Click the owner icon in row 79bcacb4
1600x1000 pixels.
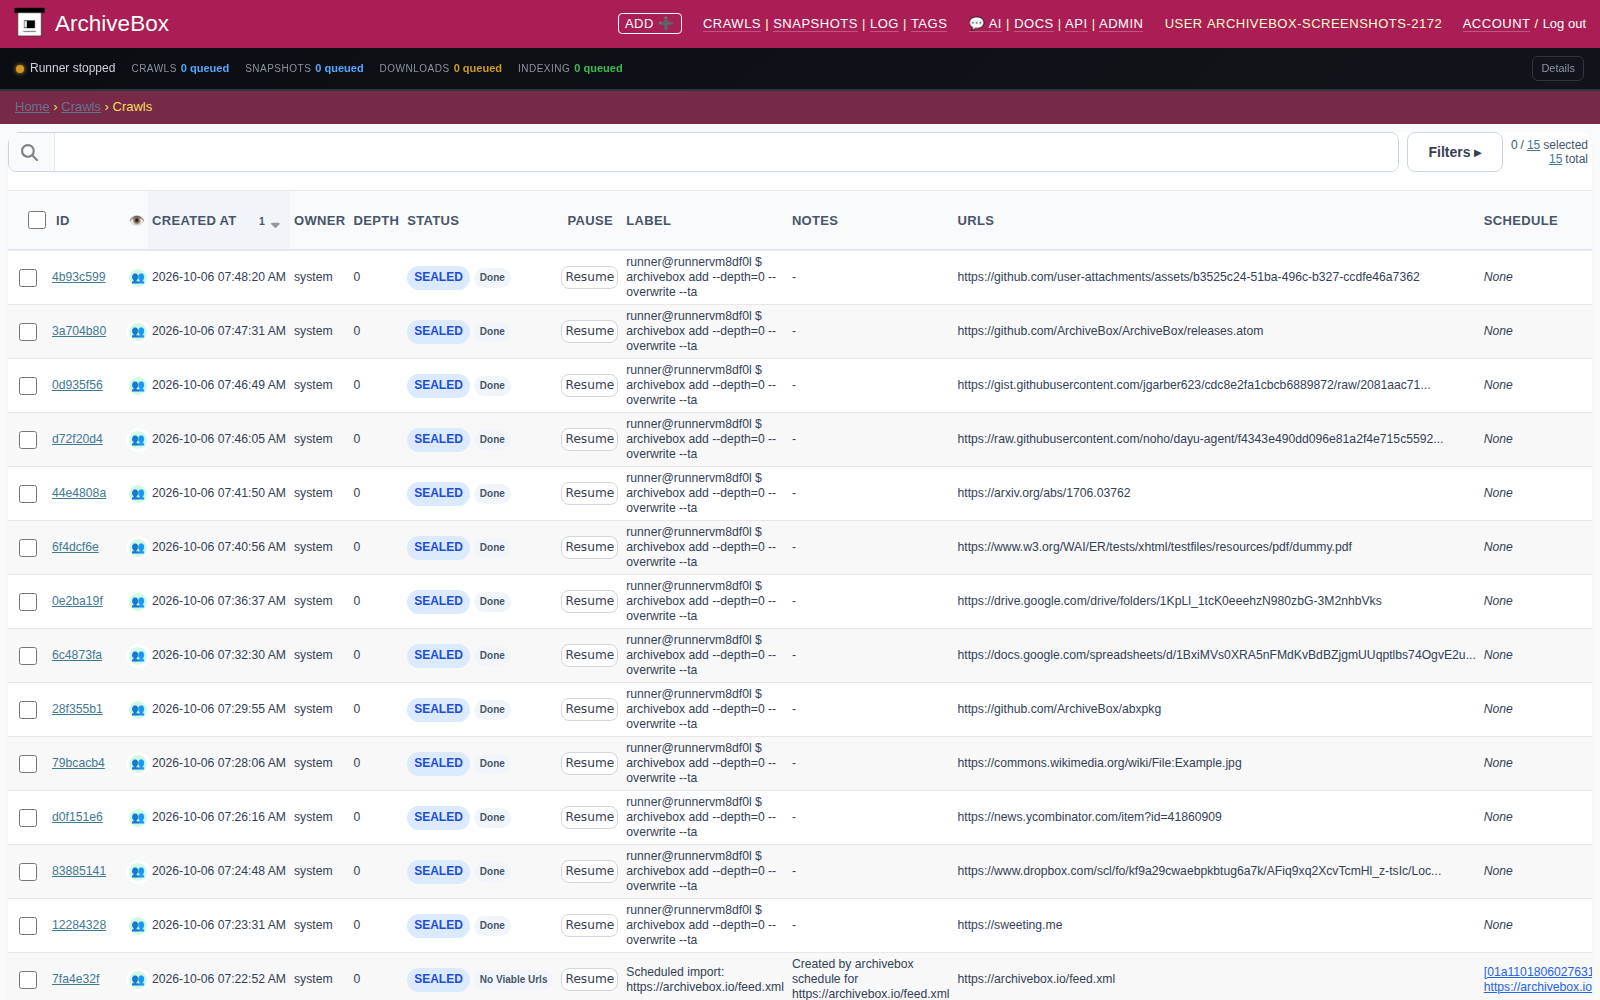click(x=138, y=764)
